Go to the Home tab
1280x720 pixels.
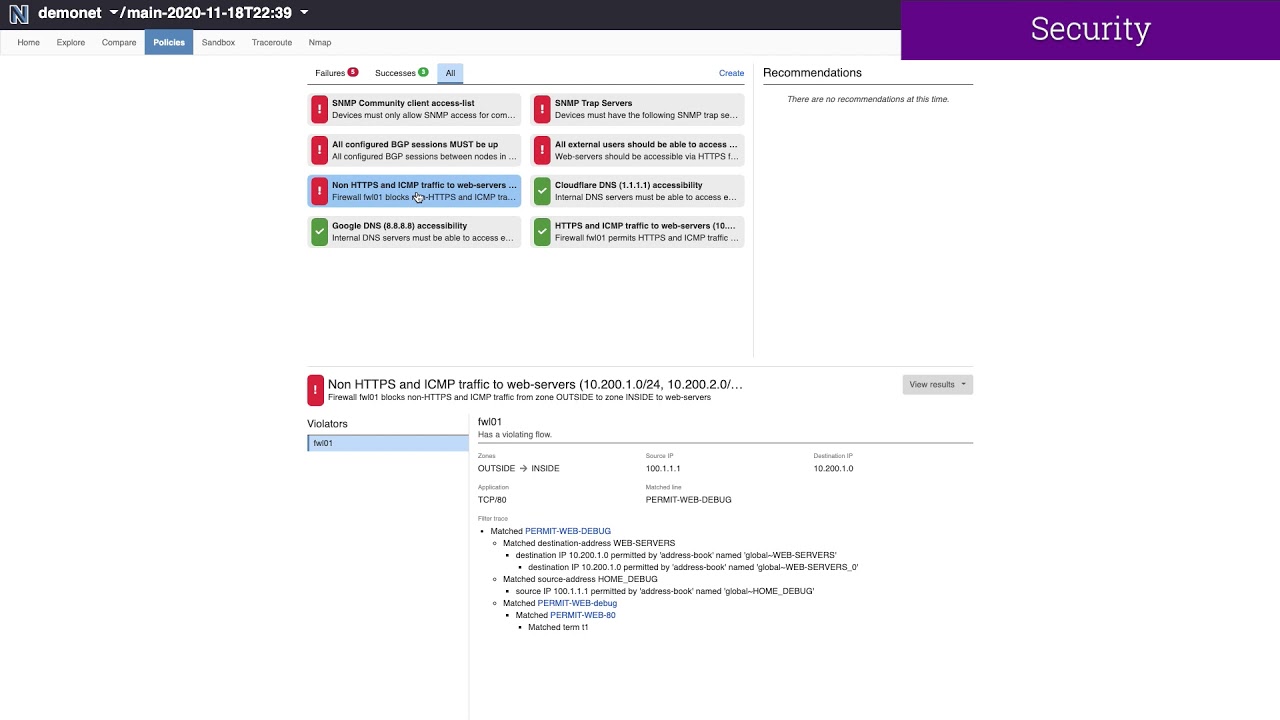click(28, 43)
